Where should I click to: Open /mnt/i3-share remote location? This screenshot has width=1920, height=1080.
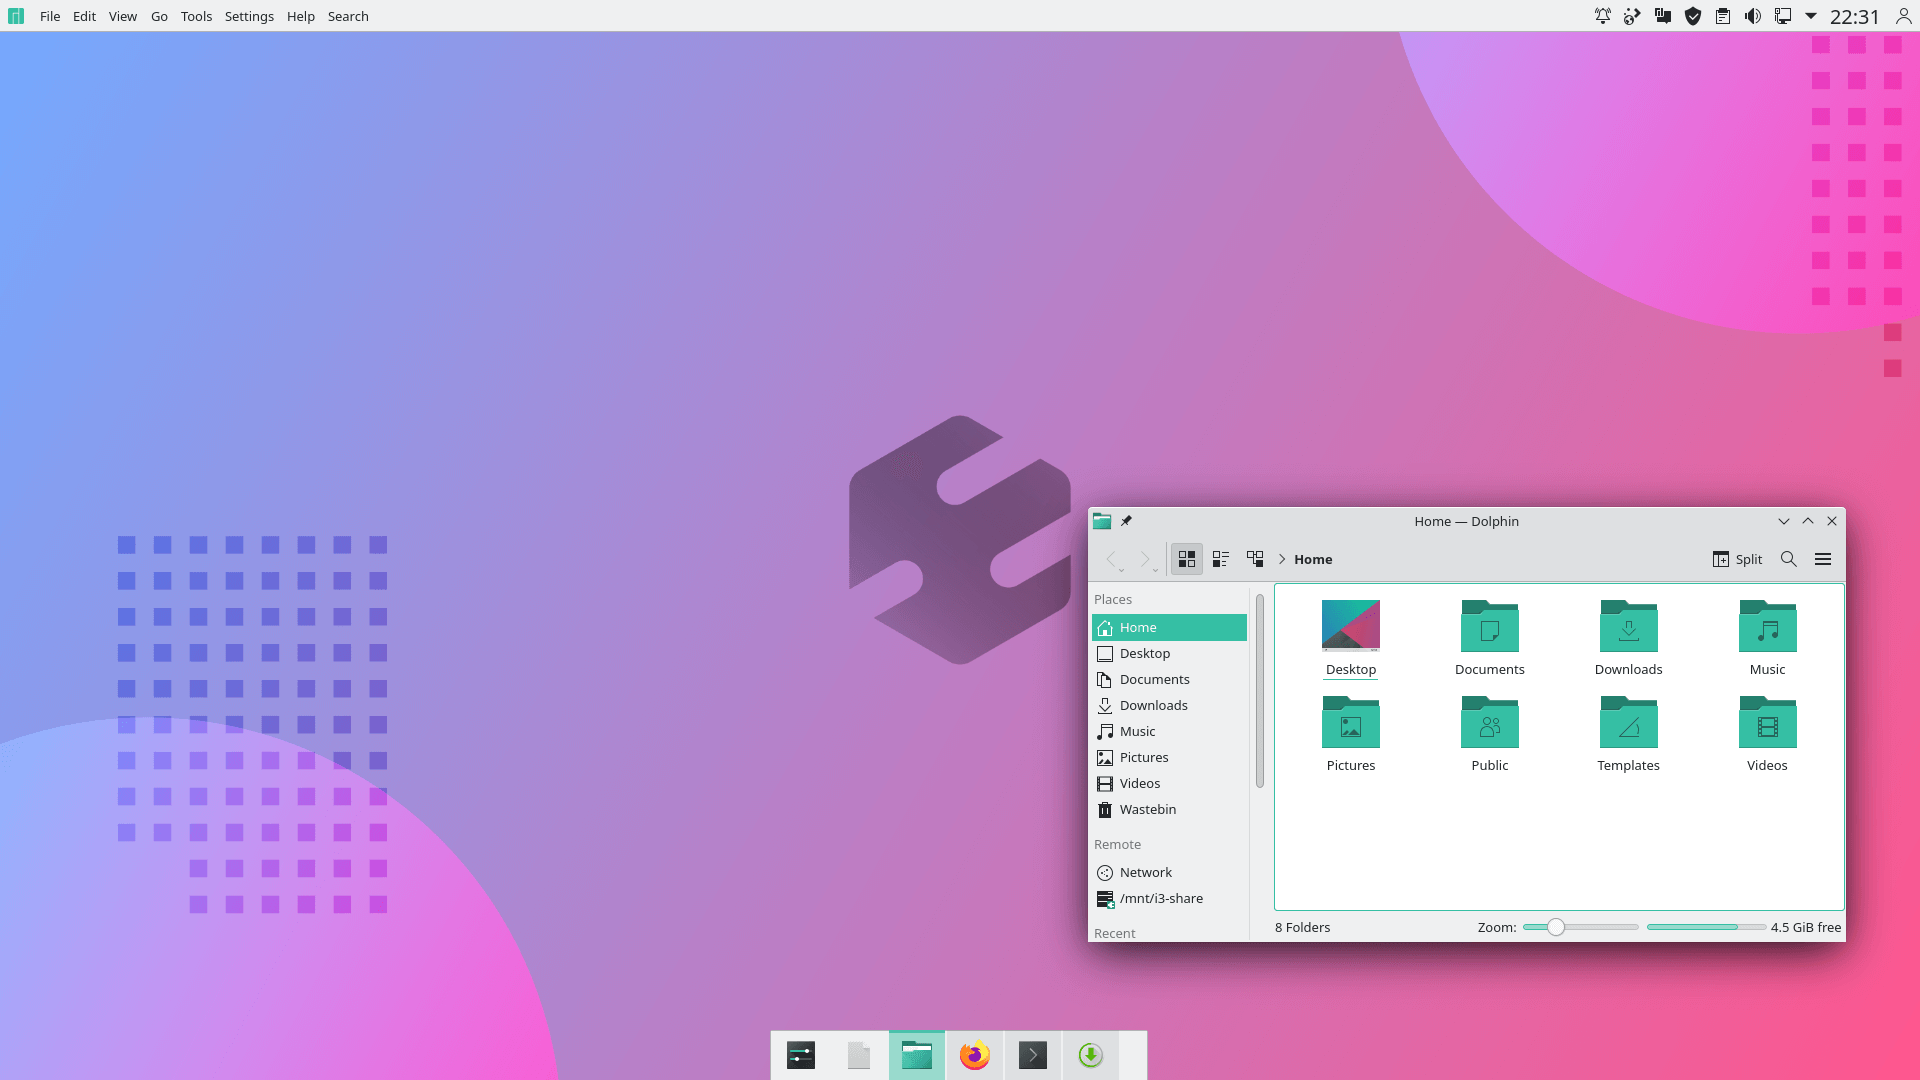[x=1169, y=898]
